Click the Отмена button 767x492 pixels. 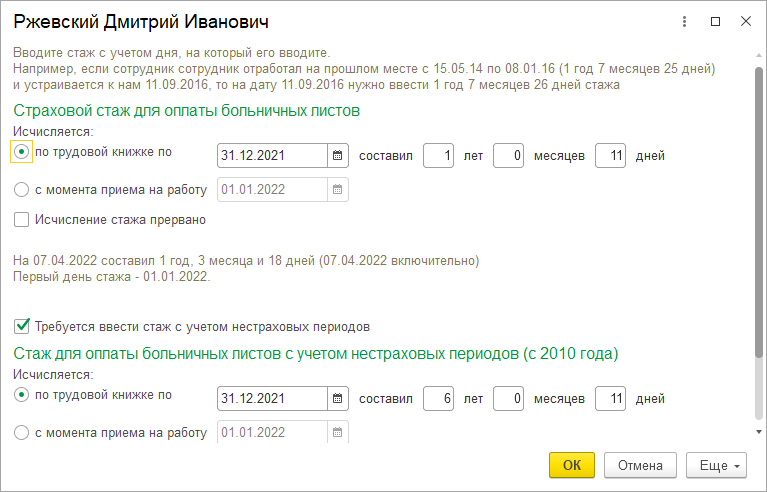(x=640, y=465)
